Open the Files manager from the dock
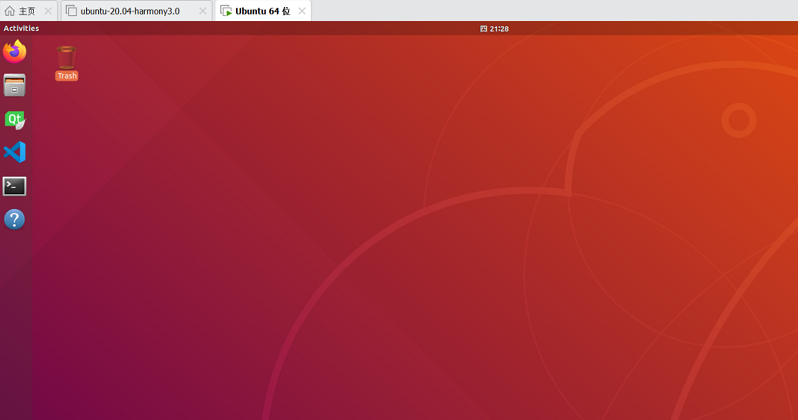This screenshot has width=798, height=420. 14,86
